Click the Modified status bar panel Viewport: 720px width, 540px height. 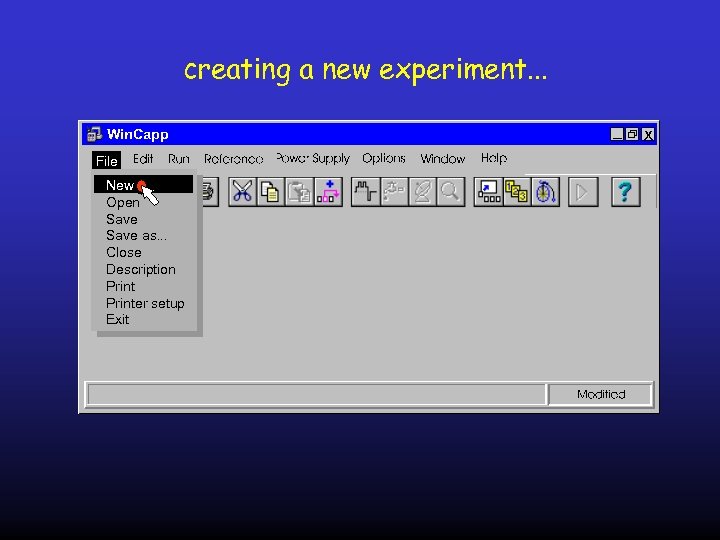[601, 394]
